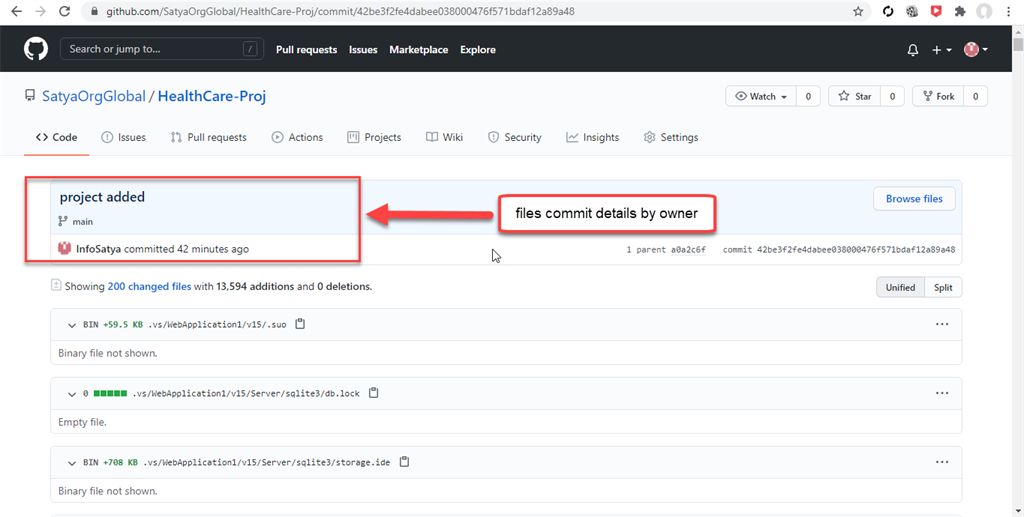Open the HealthCare-Proj repository link
The image size is (1024, 517).
(212, 96)
